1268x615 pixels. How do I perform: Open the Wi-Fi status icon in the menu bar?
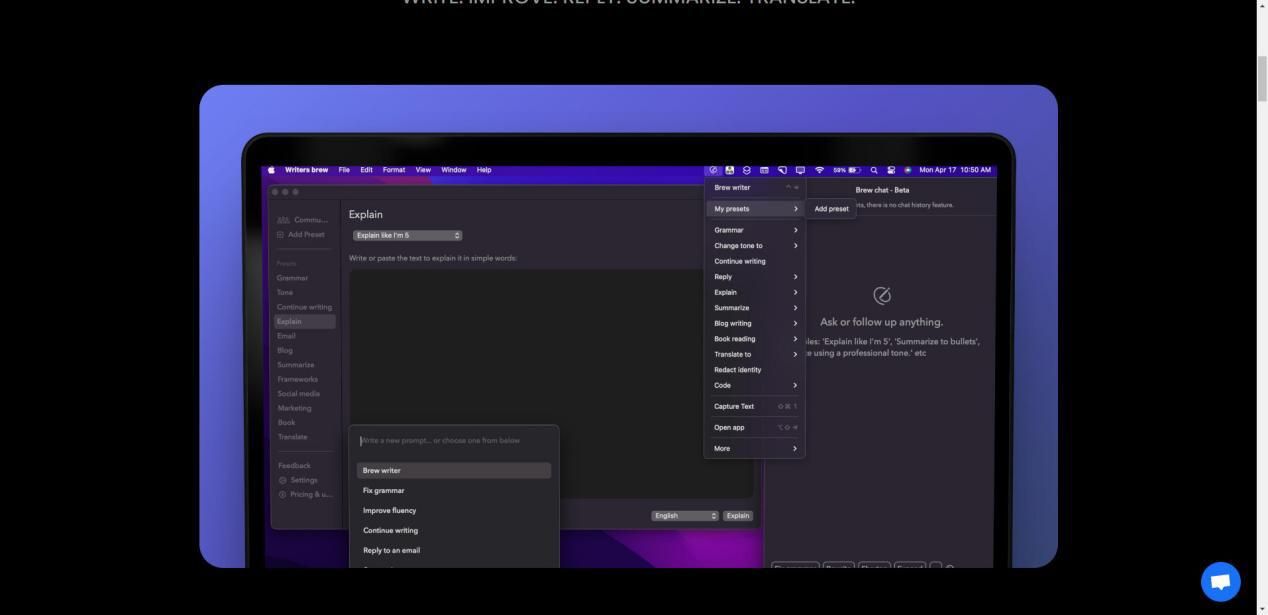(819, 170)
